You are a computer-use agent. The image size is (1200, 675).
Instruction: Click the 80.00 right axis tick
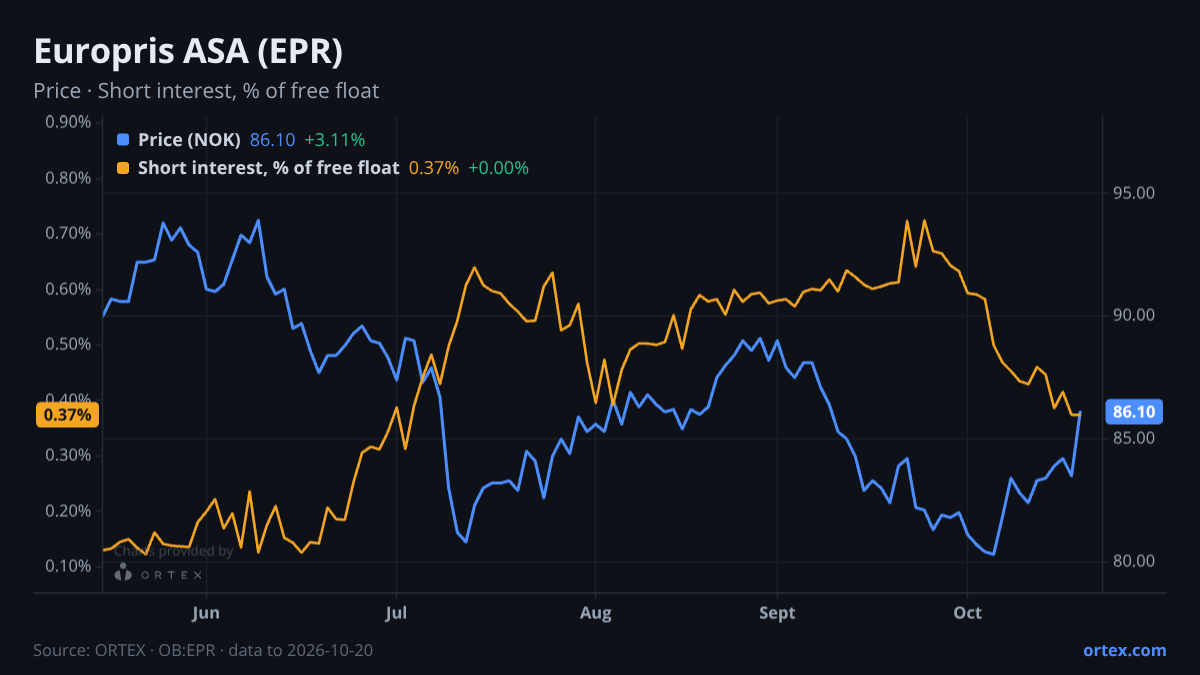coord(1134,561)
